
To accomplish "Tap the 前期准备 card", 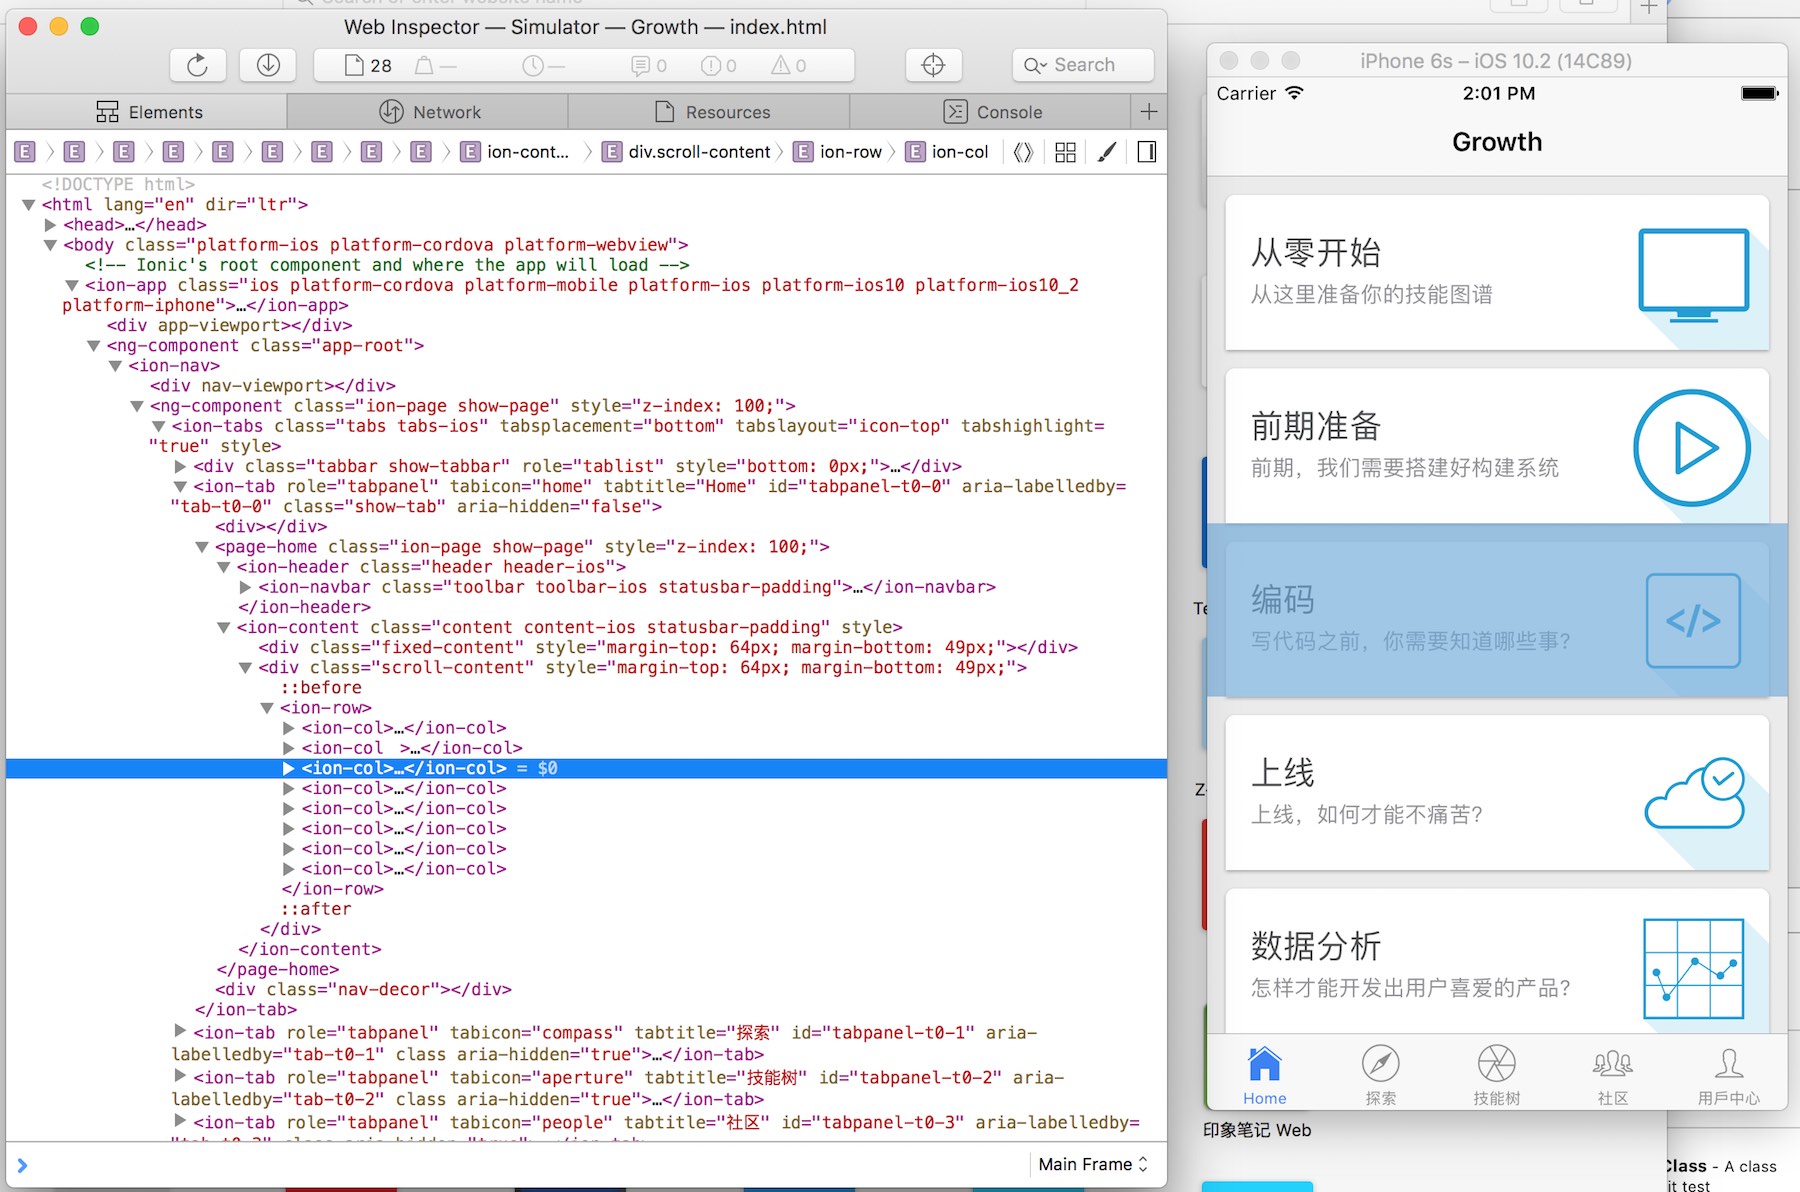I will (x=1497, y=446).
